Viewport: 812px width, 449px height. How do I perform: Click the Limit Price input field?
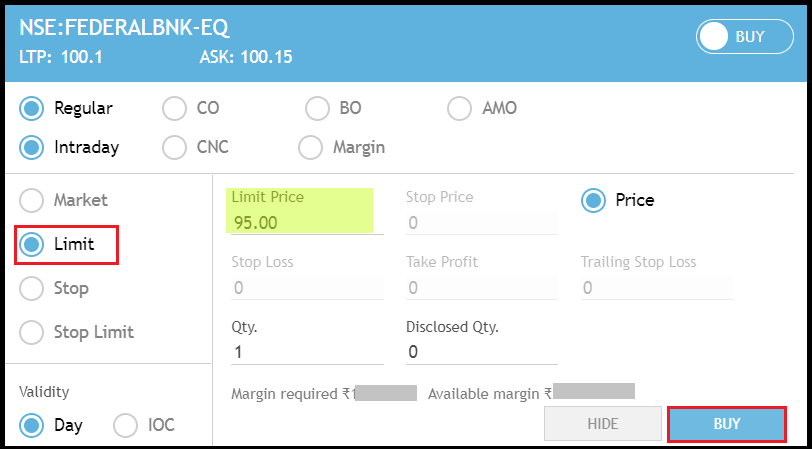coord(306,222)
